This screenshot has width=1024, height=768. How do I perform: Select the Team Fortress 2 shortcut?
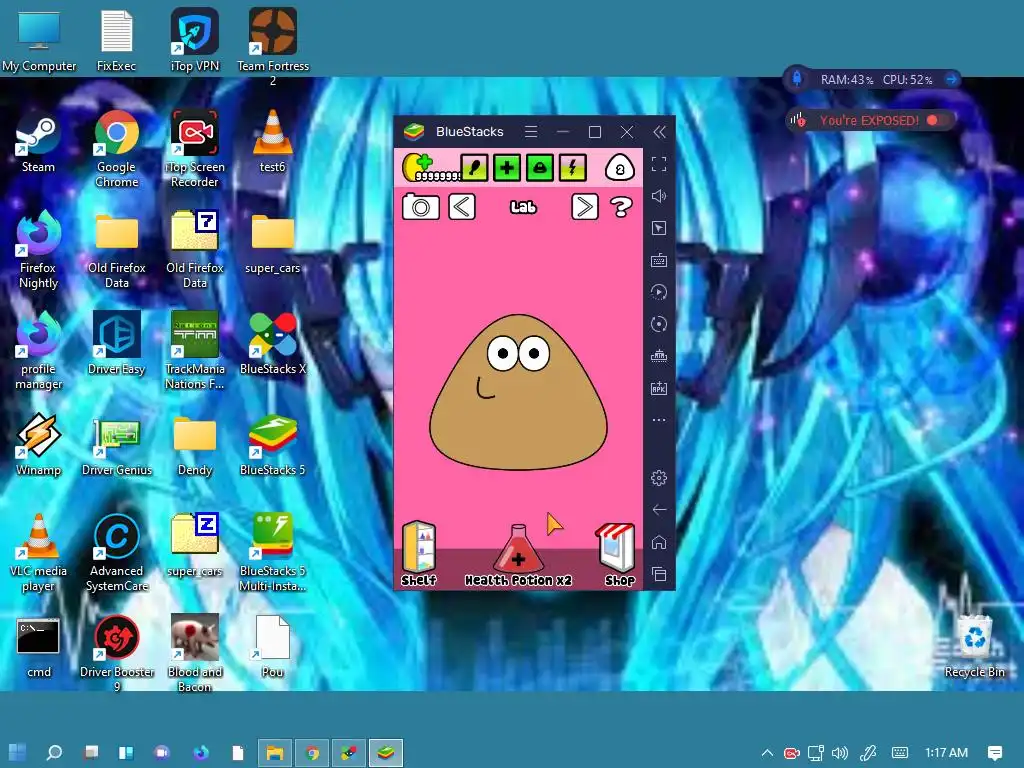pyautogui.click(x=273, y=47)
